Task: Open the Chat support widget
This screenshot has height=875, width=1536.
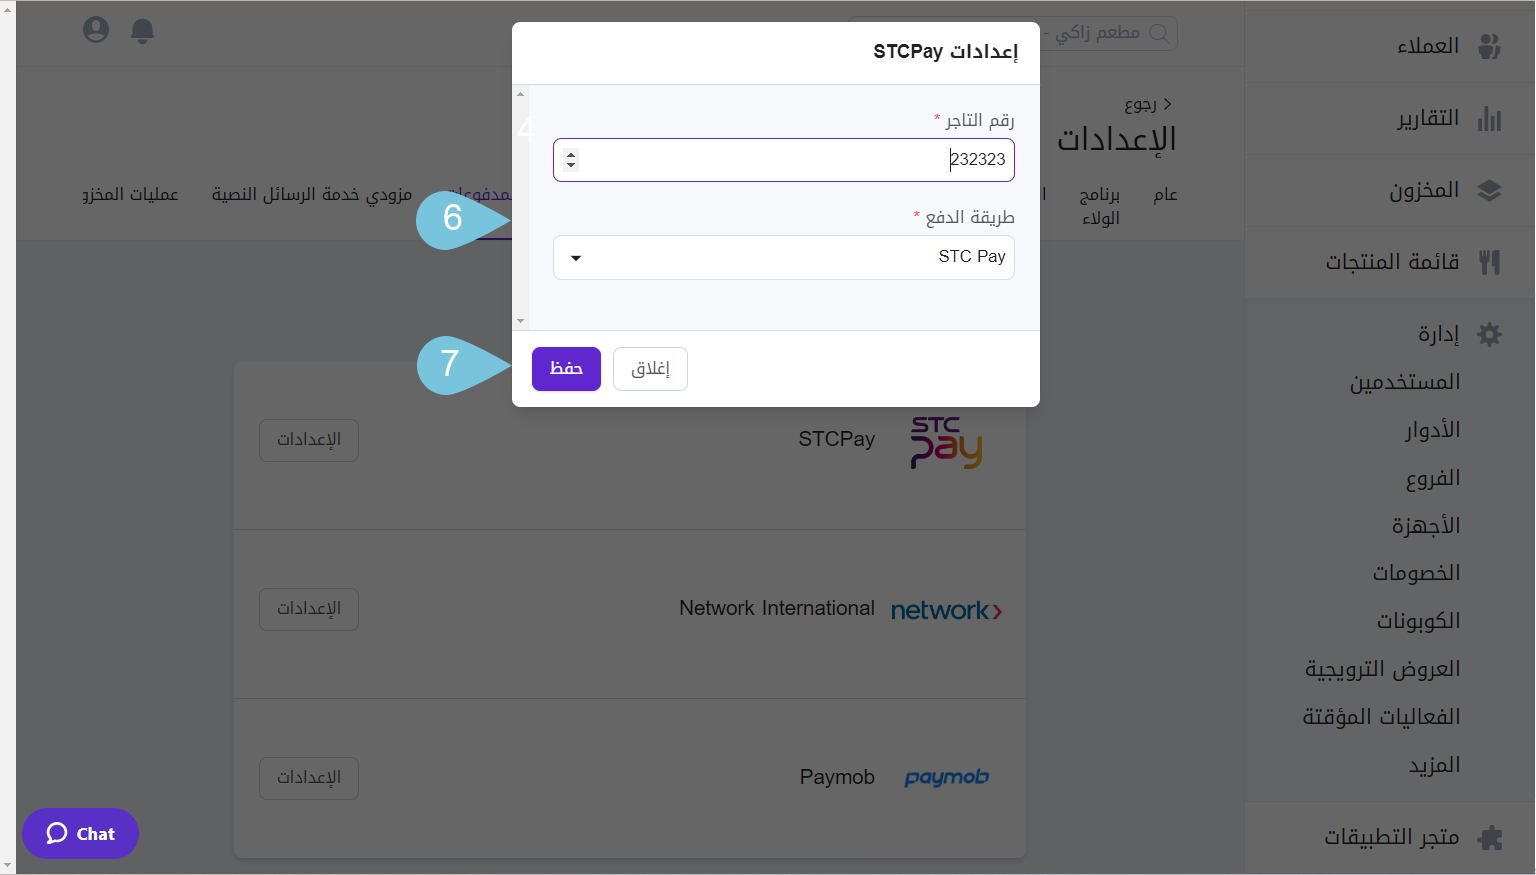Action: 80,833
